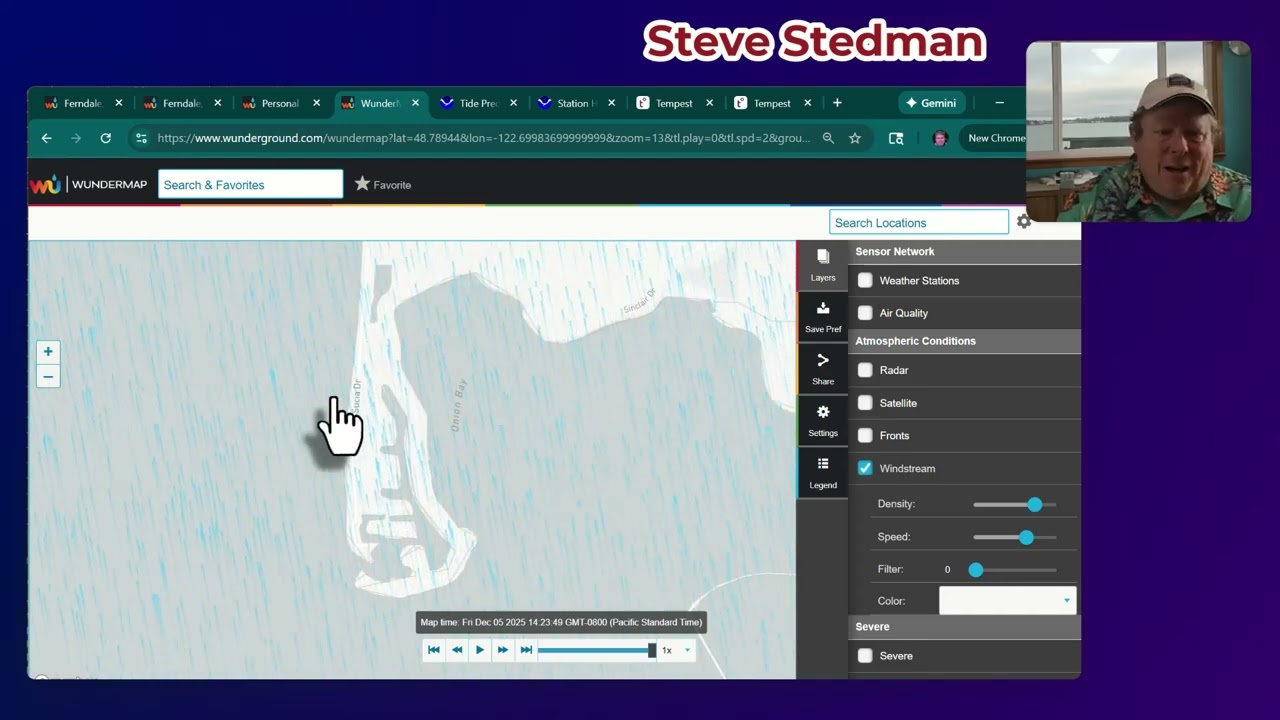
Task: Open the Settings gear in map sidebar
Action: pos(823,421)
